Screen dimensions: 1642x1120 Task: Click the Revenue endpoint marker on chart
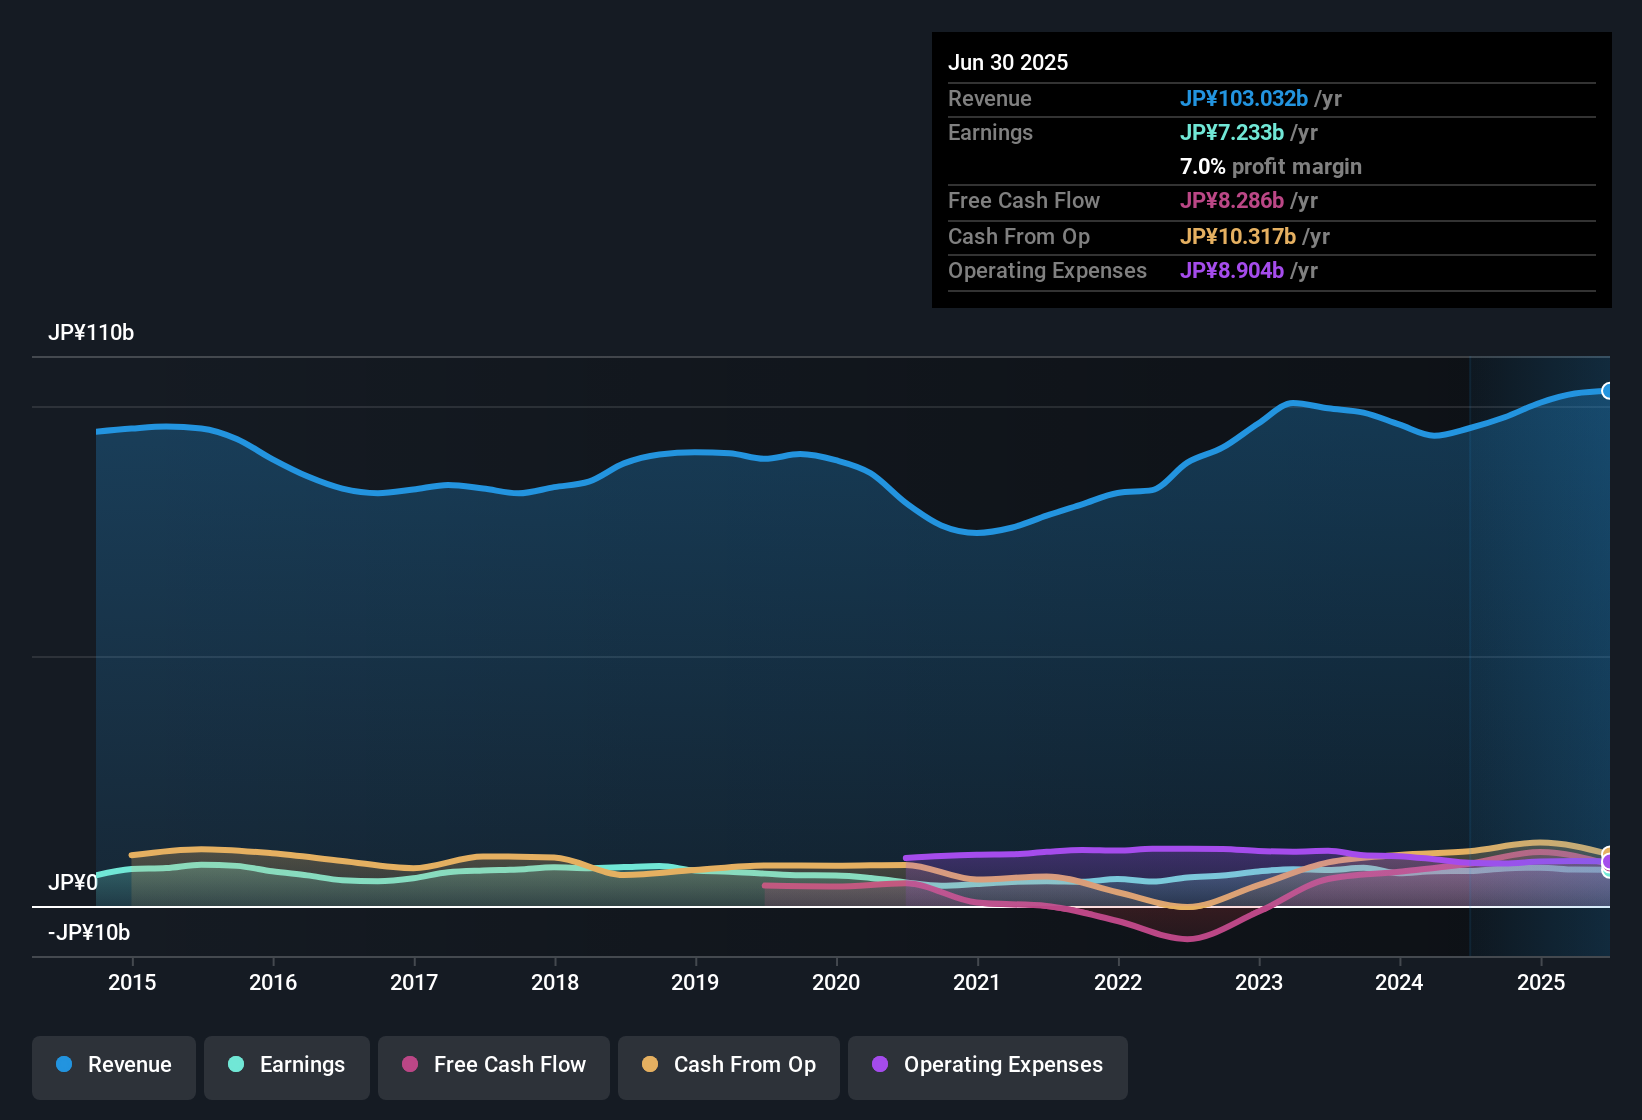pyautogui.click(x=1607, y=391)
